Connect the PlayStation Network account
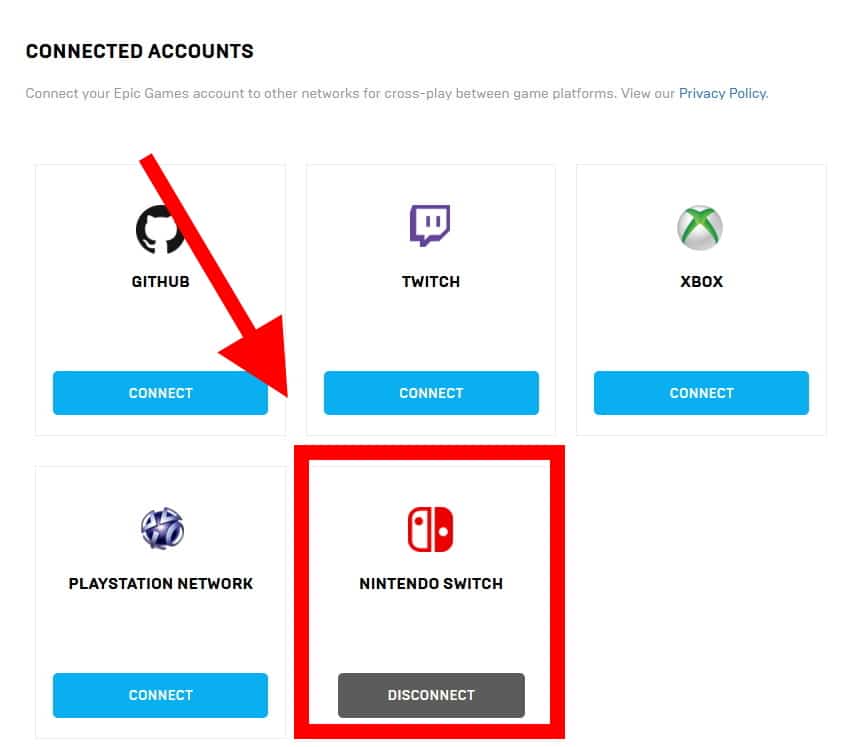Image resolution: width=862 pixels, height=747 pixels. click(x=160, y=695)
